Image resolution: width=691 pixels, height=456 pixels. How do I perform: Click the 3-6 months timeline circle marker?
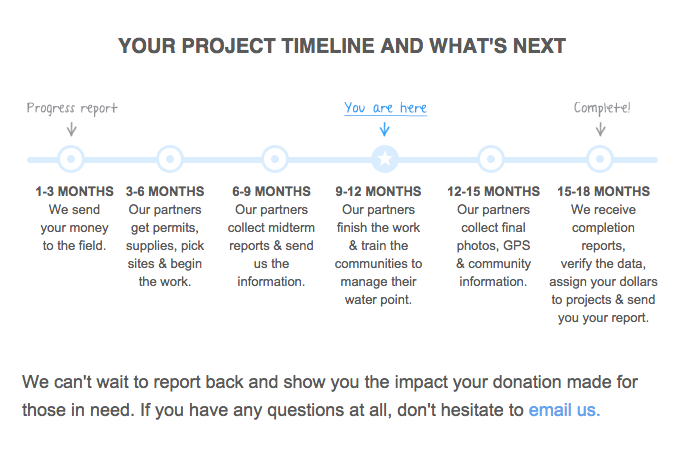170,159
